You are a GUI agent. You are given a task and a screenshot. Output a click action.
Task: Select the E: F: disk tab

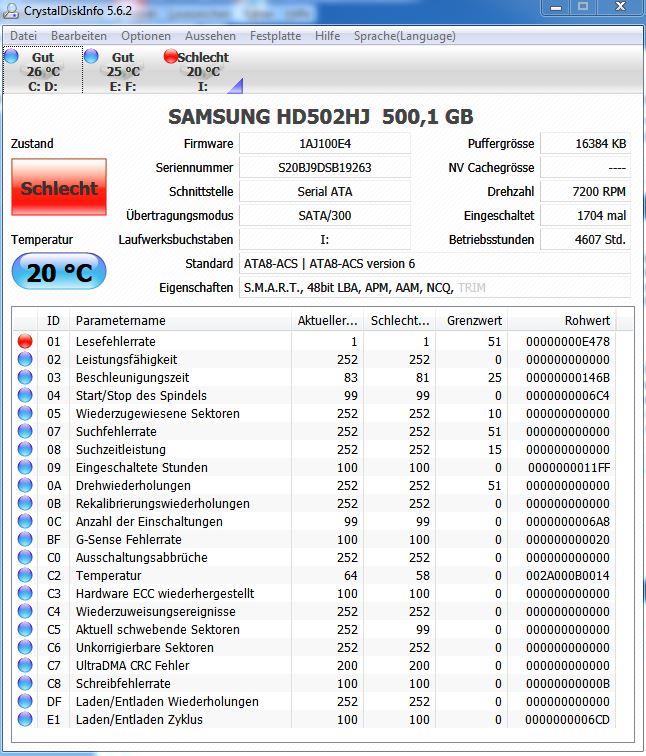[123, 71]
